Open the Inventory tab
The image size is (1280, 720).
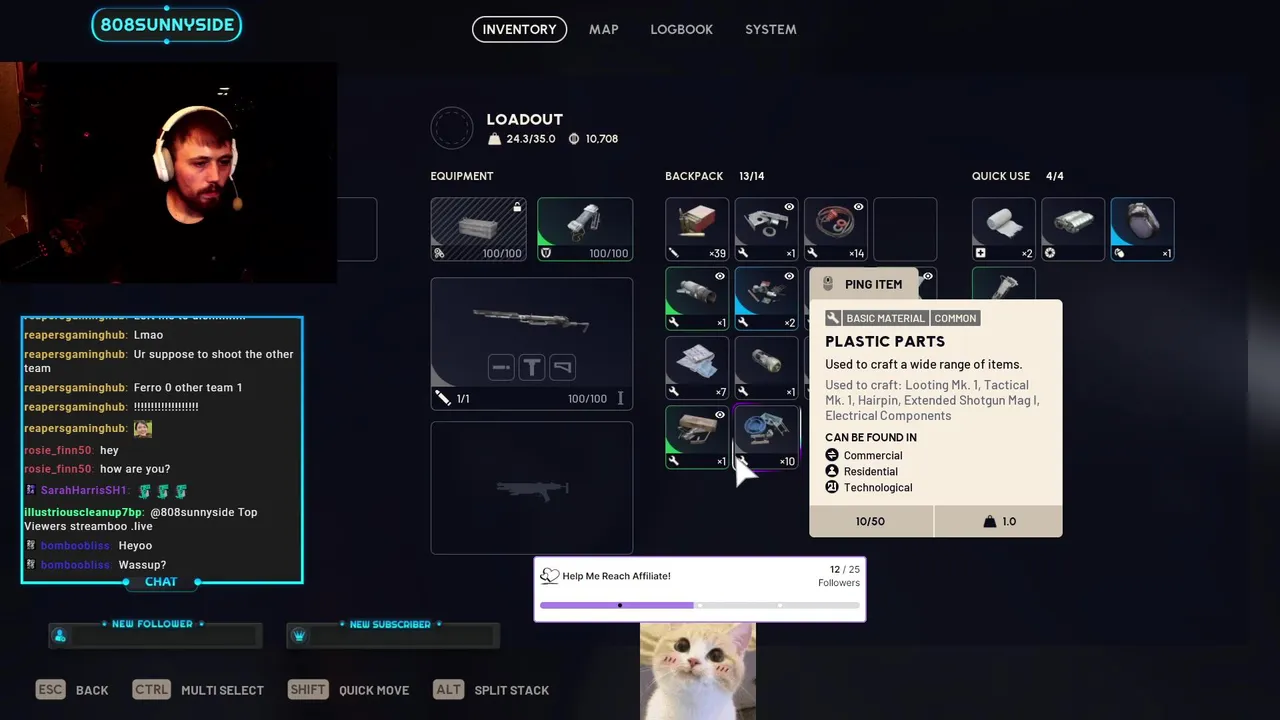(x=519, y=29)
